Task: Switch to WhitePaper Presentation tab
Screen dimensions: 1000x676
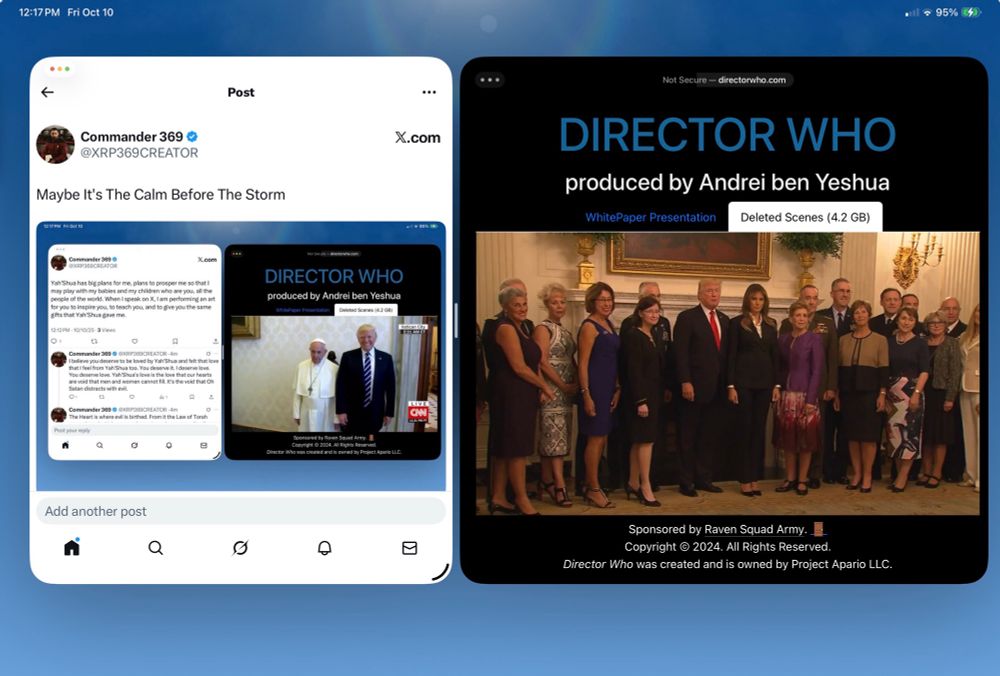Action: [x=651, y=217]
